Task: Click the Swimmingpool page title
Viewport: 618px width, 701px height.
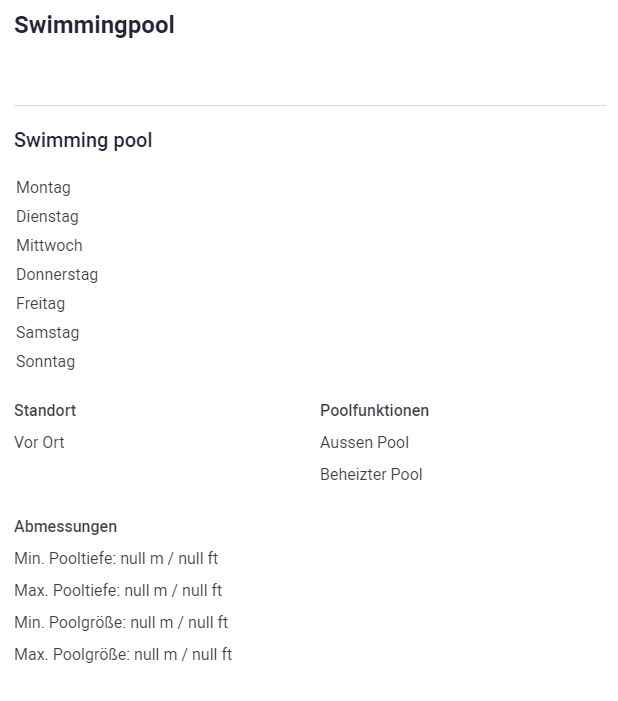Action: tap(94, 26)
